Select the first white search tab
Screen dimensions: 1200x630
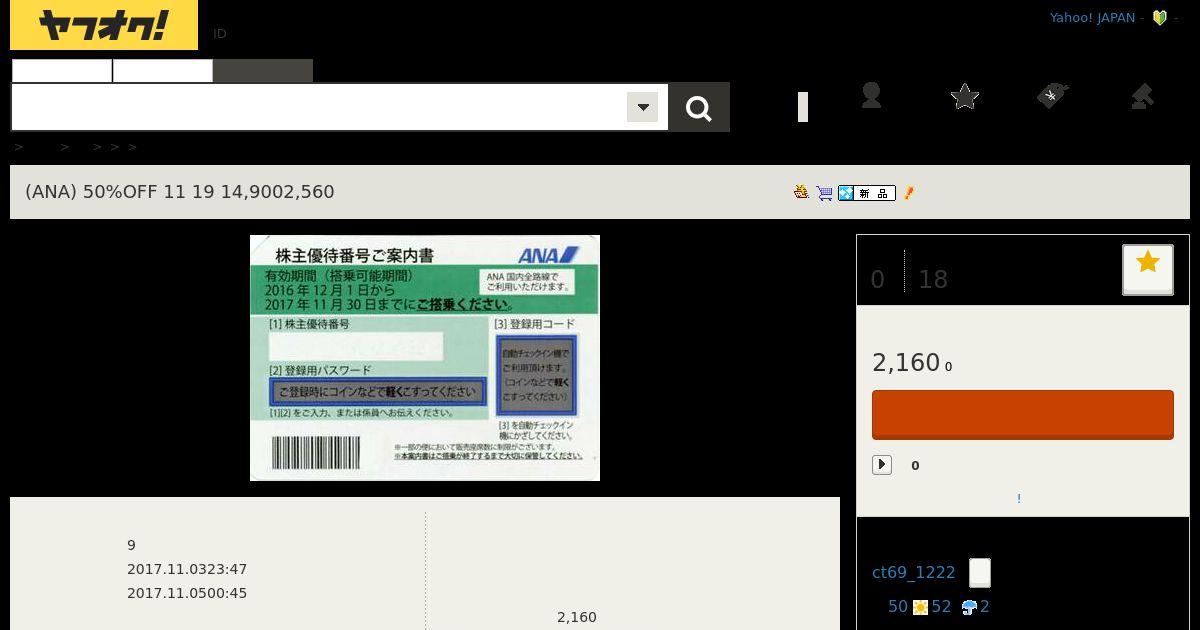[x=62, y=71]
